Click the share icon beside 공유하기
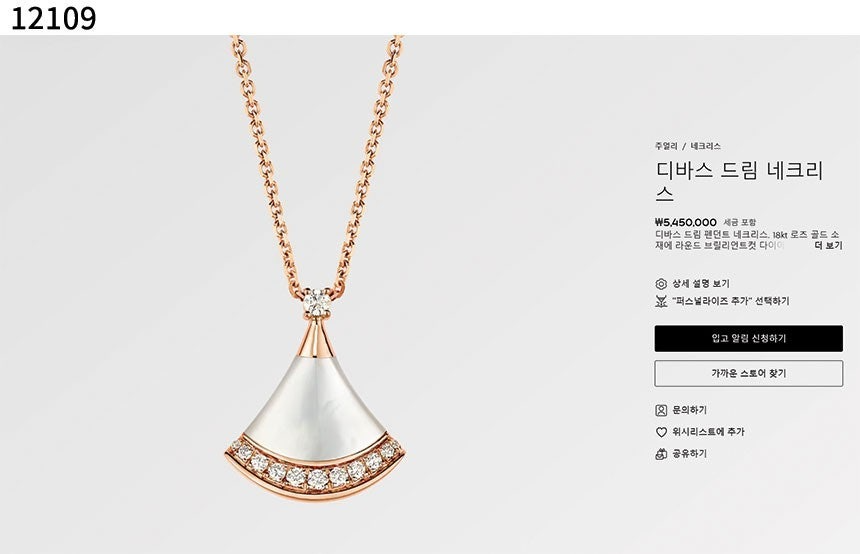The height and width of the screenshot is (554, 860). [x=661, y=454]
